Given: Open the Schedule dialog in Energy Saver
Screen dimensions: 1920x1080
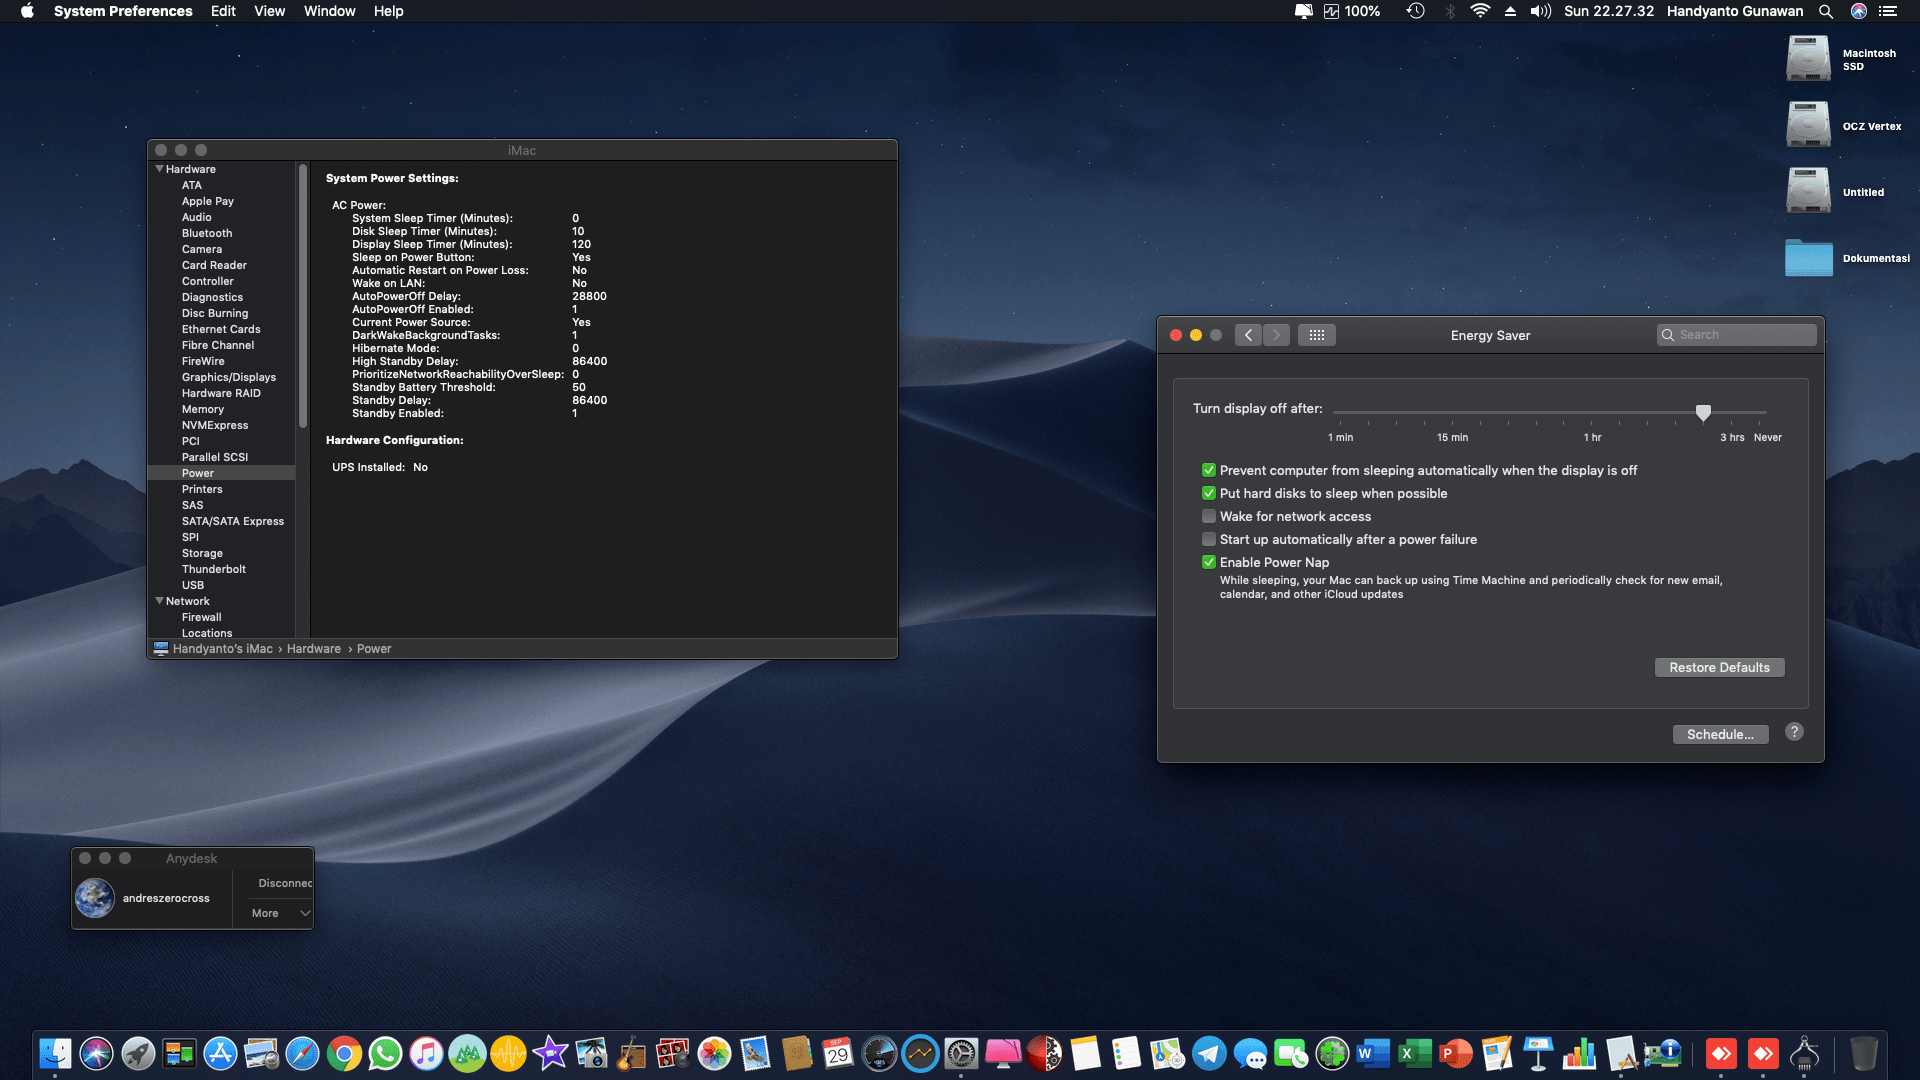Looking at the screenshot, I should [1720, 734].
